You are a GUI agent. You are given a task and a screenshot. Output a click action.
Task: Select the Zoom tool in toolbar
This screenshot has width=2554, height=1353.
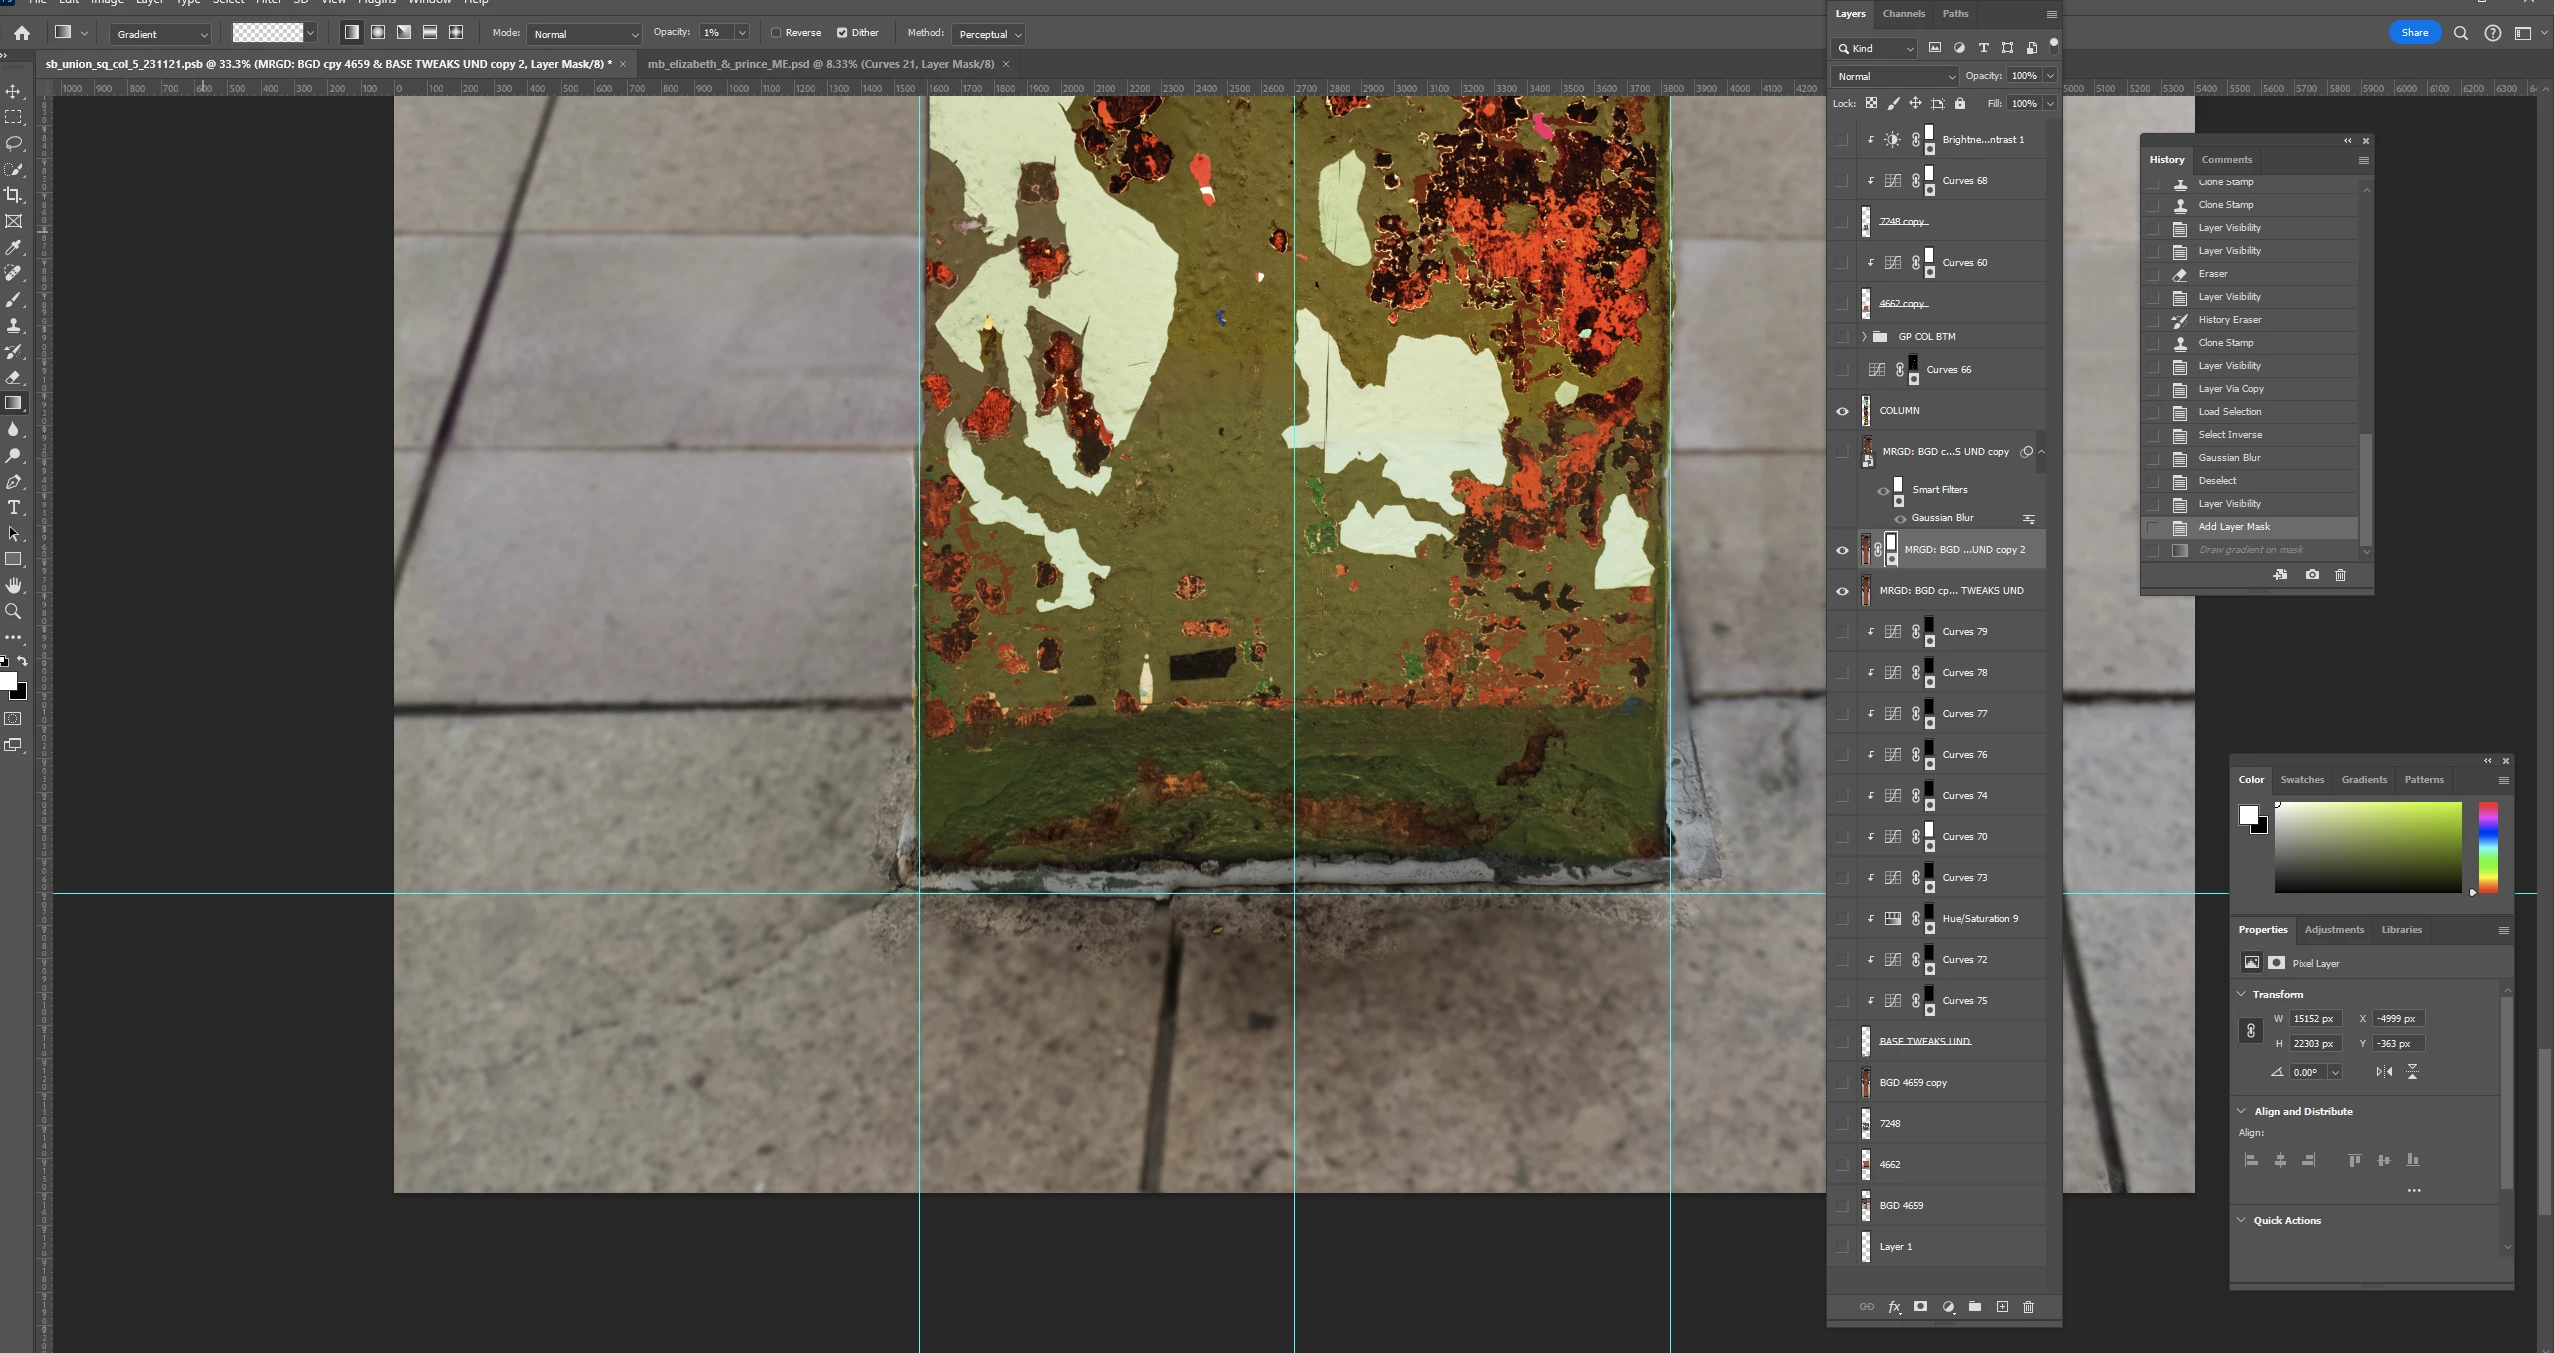14,611
